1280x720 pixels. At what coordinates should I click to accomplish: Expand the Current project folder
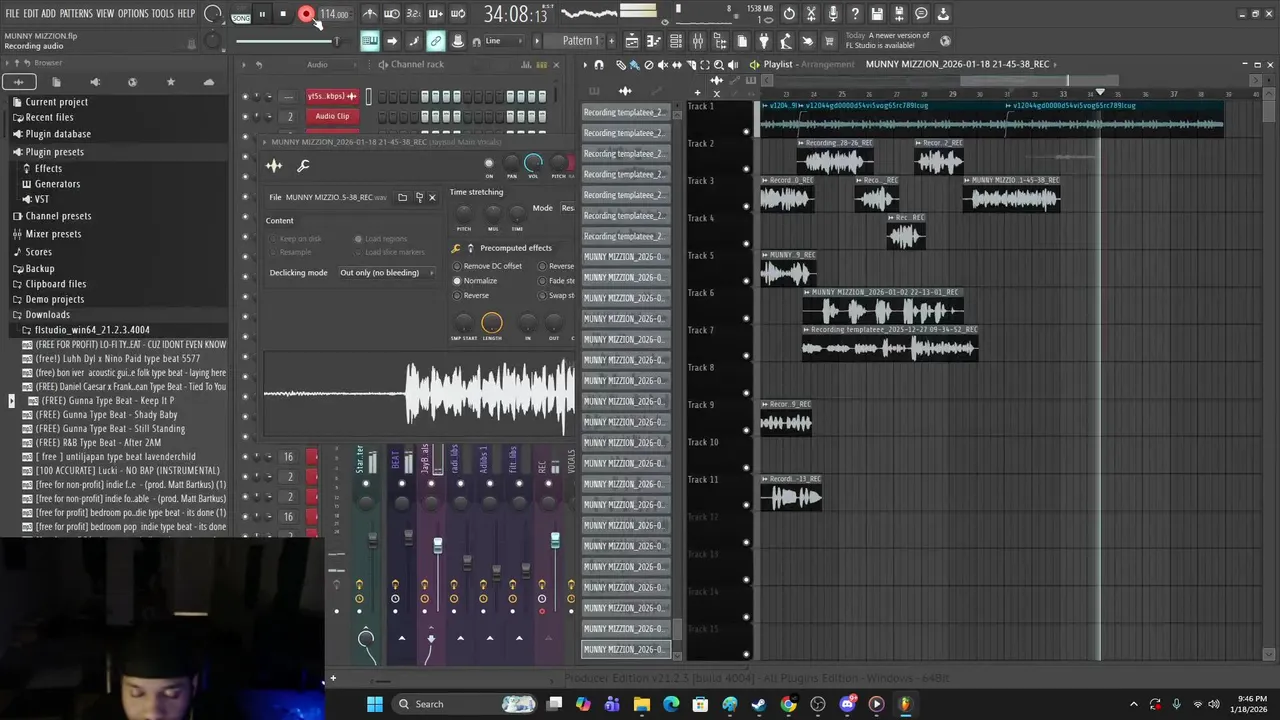coord(56,102)
